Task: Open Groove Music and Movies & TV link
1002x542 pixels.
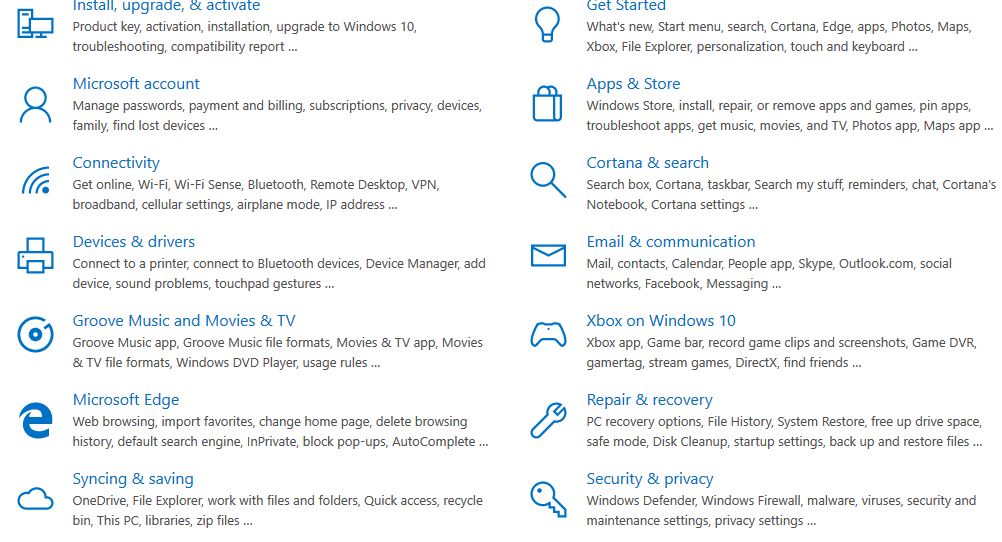Action: (184, 321)
